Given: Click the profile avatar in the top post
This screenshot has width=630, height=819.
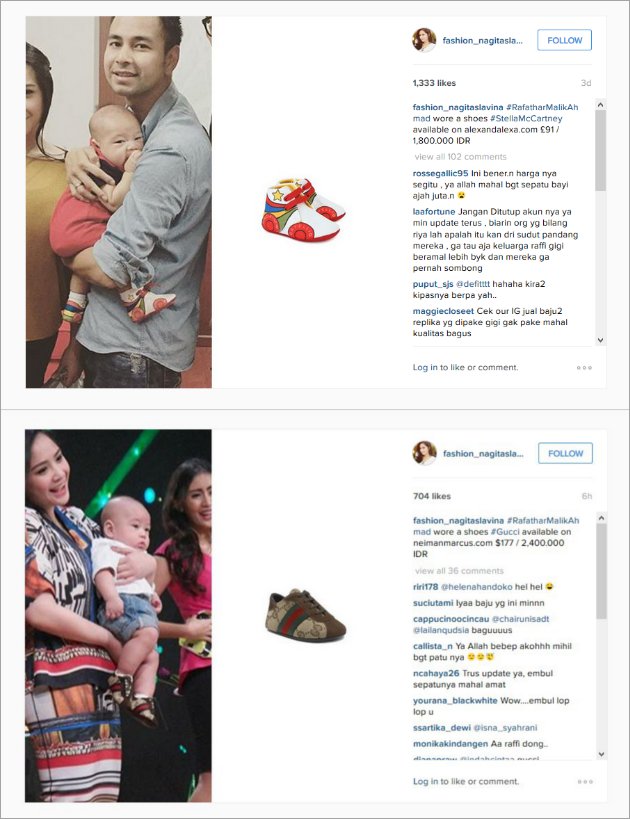Looking at the screenshot, I should 424,40.
